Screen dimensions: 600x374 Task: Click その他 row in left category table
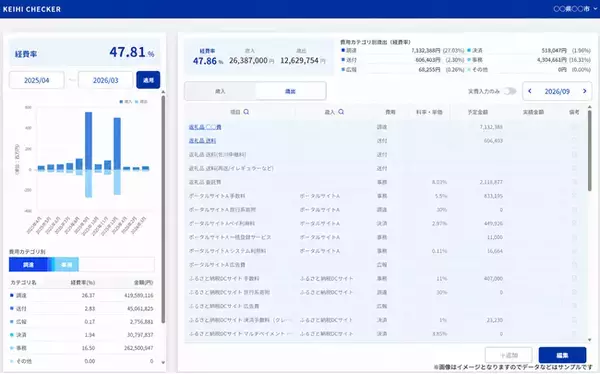[x=82, y=361]
